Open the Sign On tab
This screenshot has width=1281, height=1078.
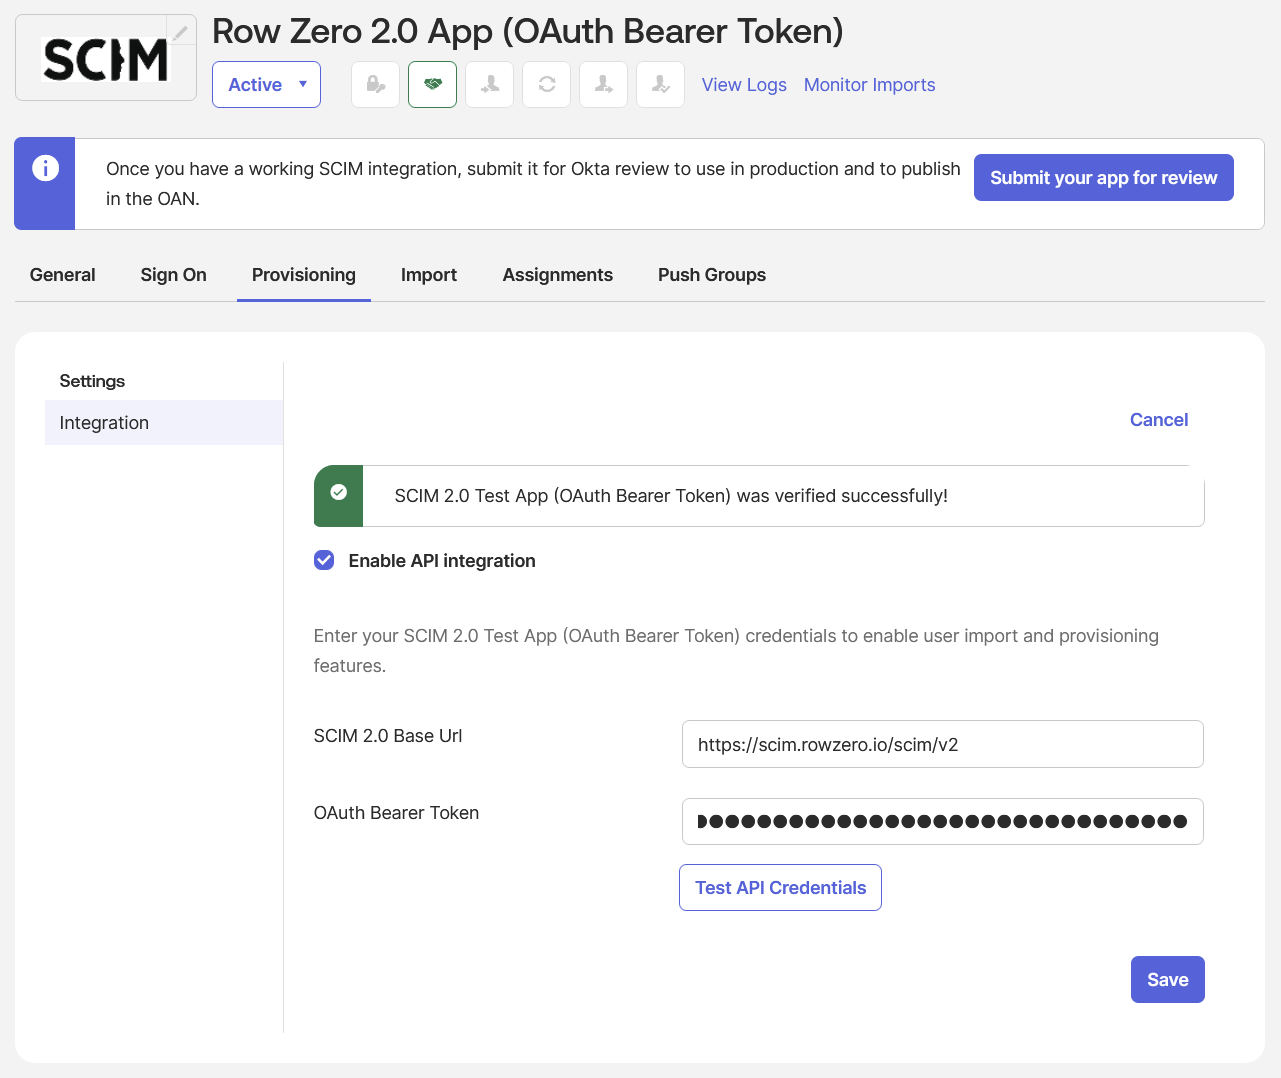pyautogui.click(x=174, y=275)
